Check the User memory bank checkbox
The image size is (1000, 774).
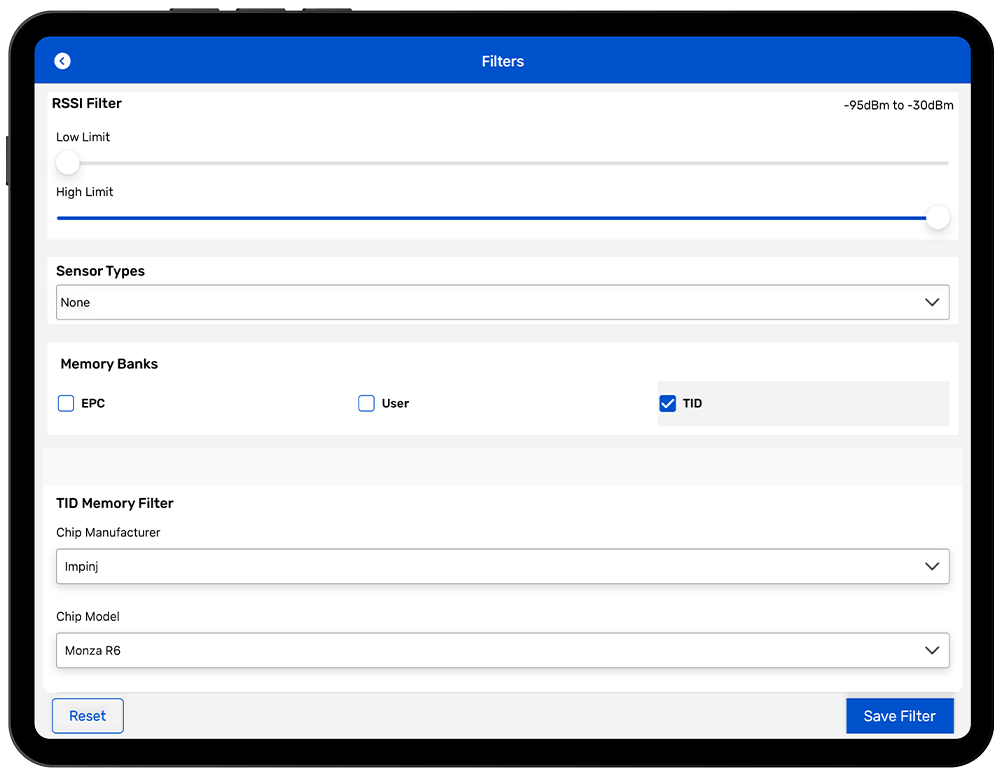pyautogui.click(x=366, y=403)
